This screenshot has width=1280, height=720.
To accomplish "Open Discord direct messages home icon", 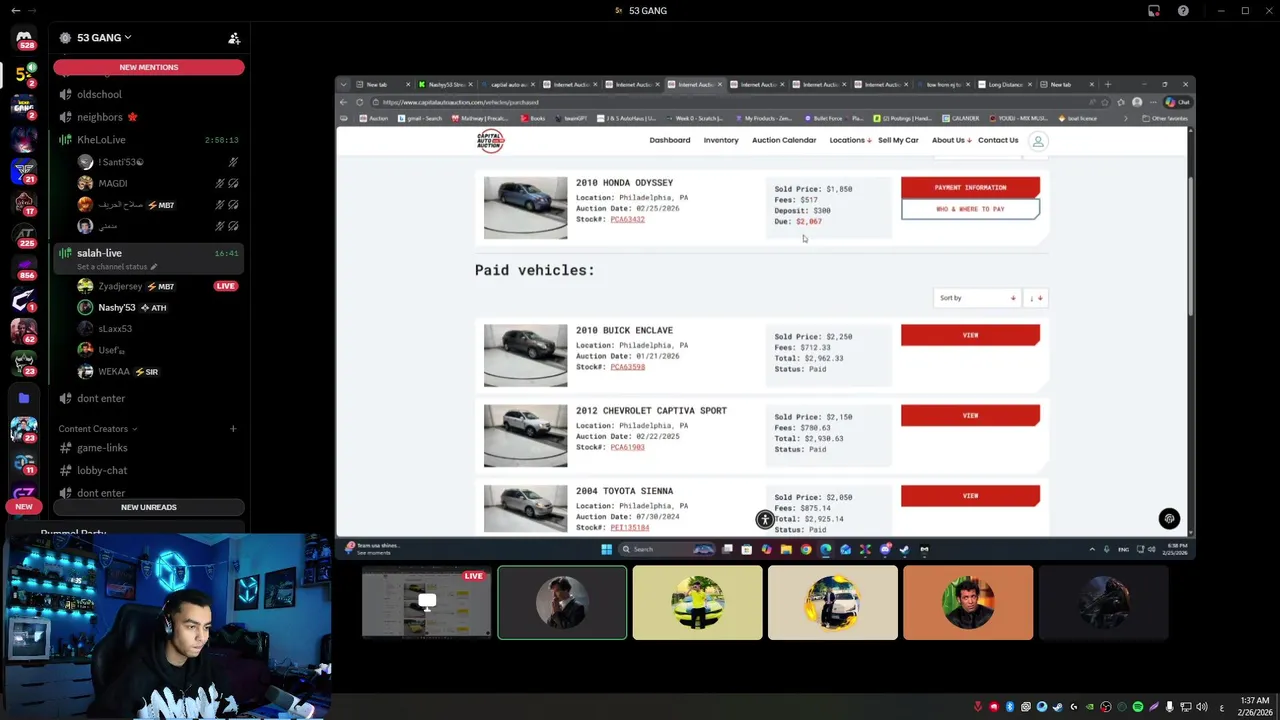I will 24,39.
